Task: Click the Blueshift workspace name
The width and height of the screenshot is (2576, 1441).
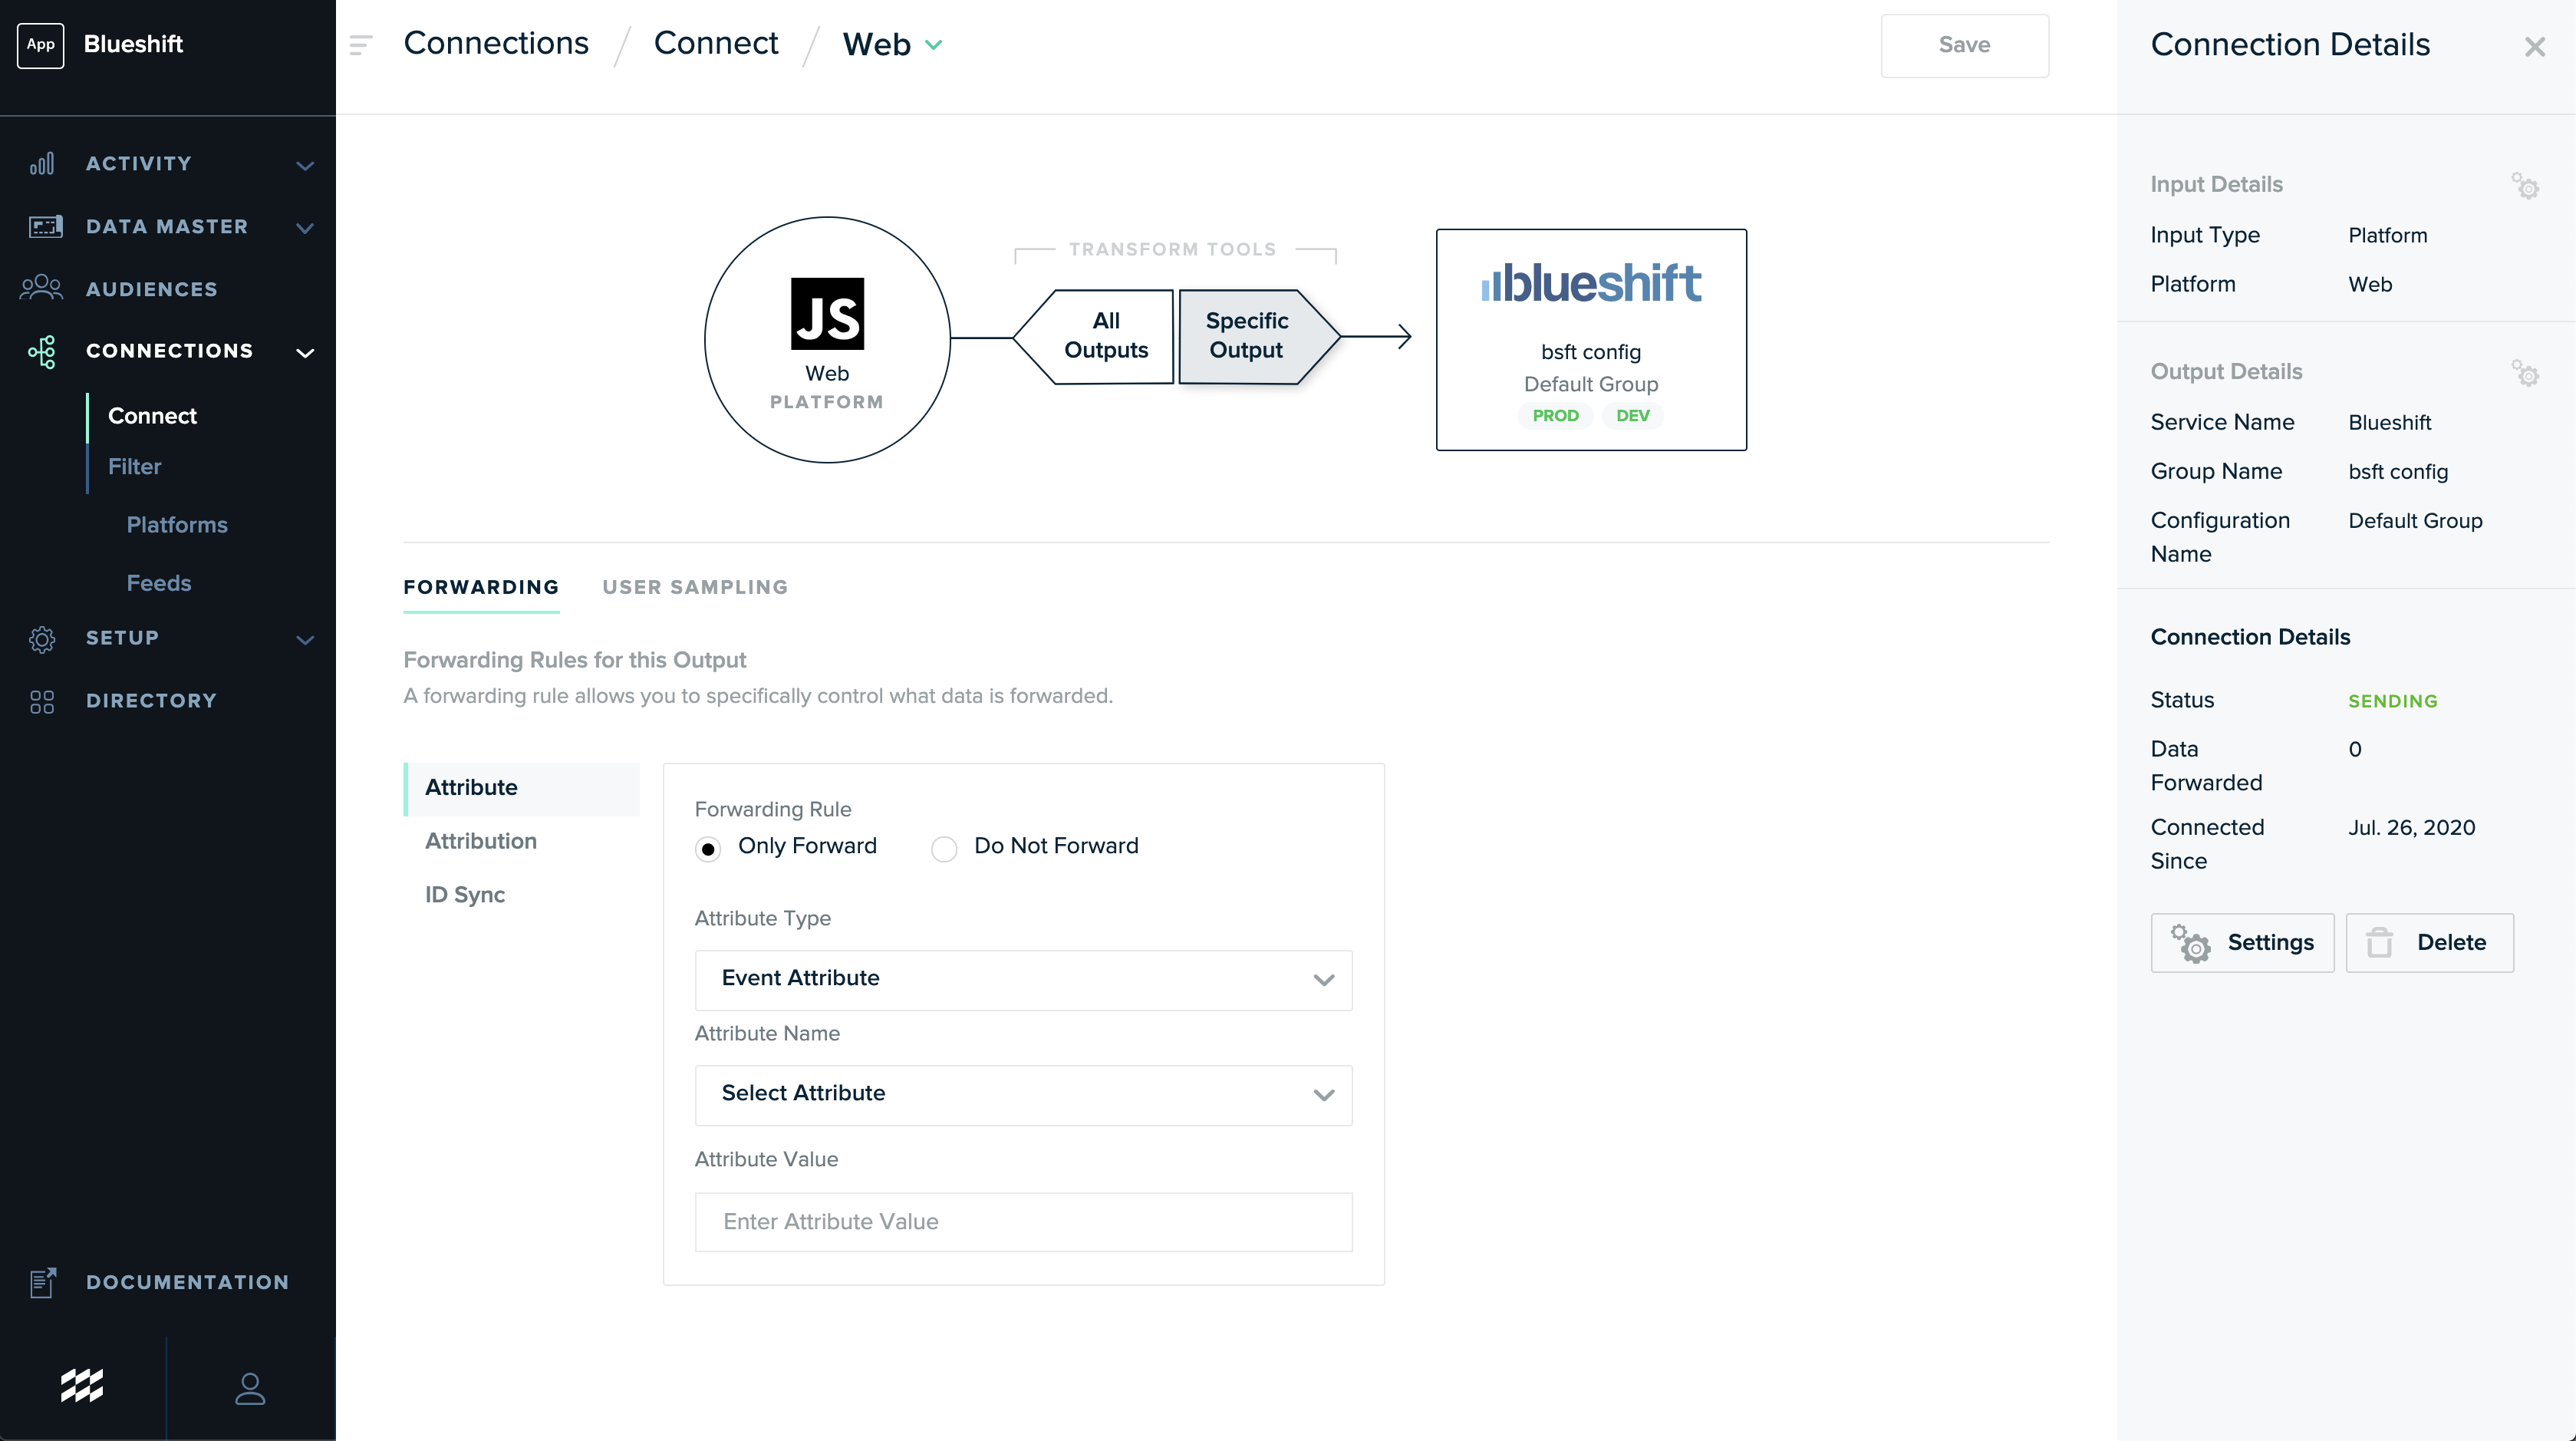Action: coord(133,44)
